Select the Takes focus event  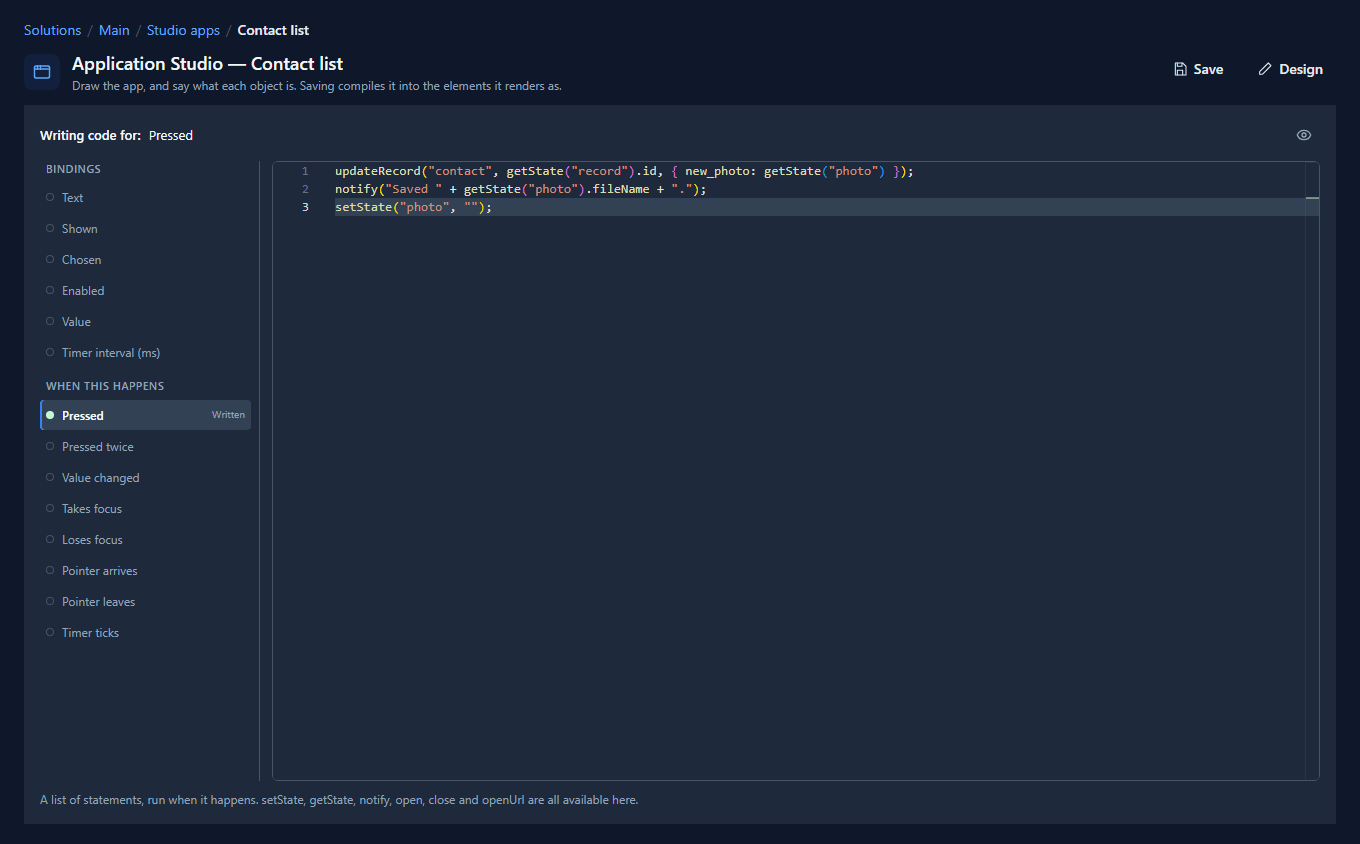[x=145, y=509]
